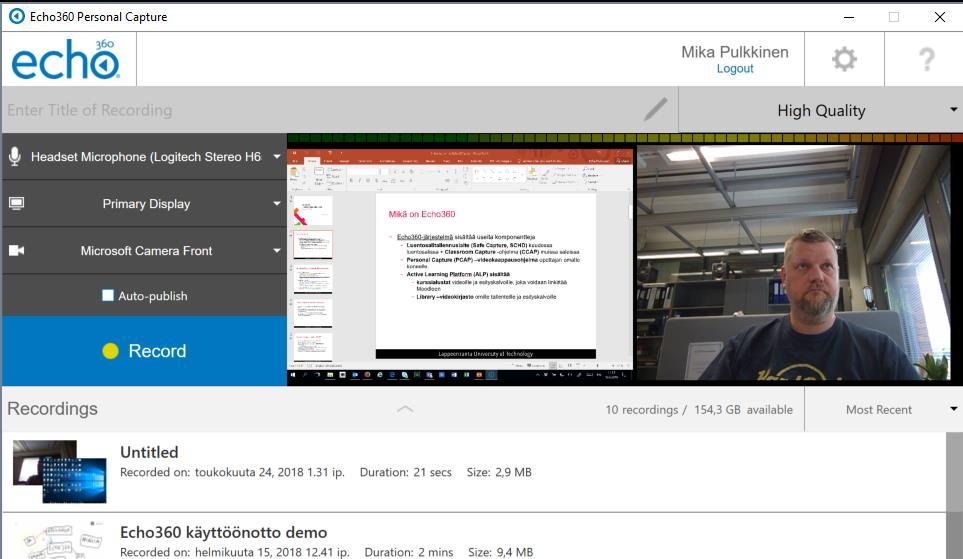Click the Mika Pulkkinen user name
Viewport: 963px width, 559px height.
click(x=735, y=52)
